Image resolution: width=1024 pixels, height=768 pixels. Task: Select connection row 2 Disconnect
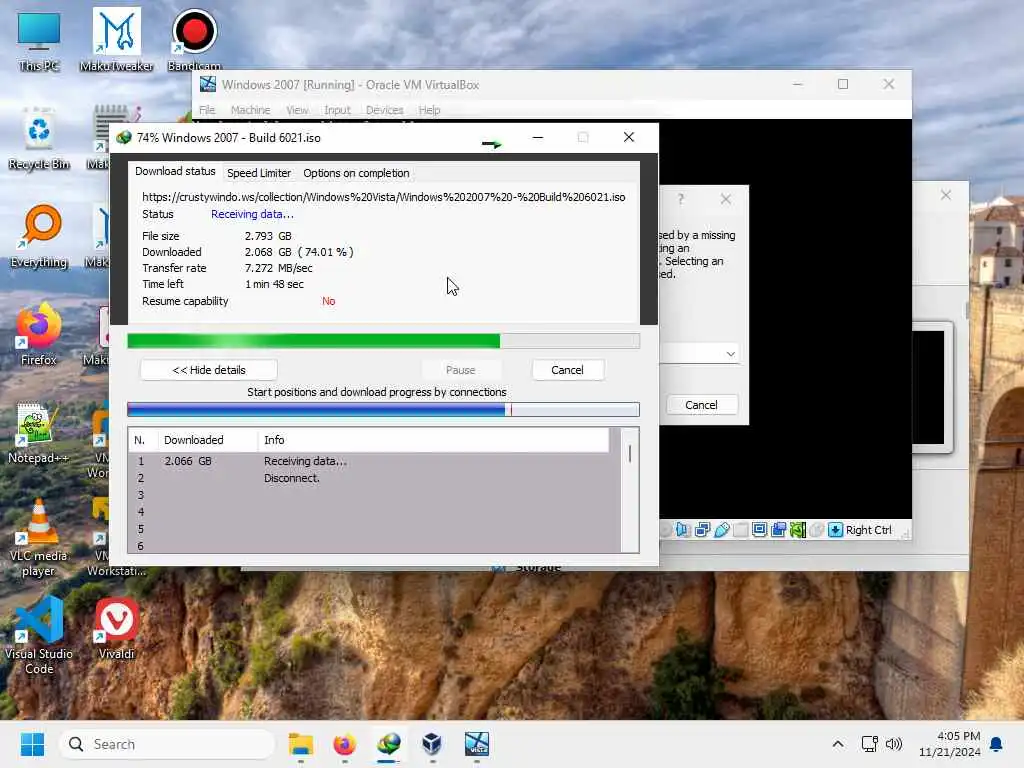pyautogui.click(x=374, y=478)
